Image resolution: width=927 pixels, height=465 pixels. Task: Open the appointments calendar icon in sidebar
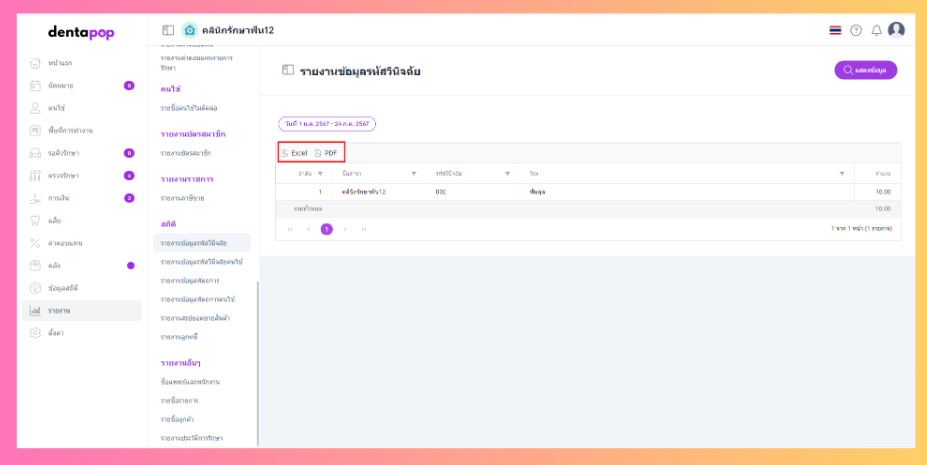pos(35,85)
